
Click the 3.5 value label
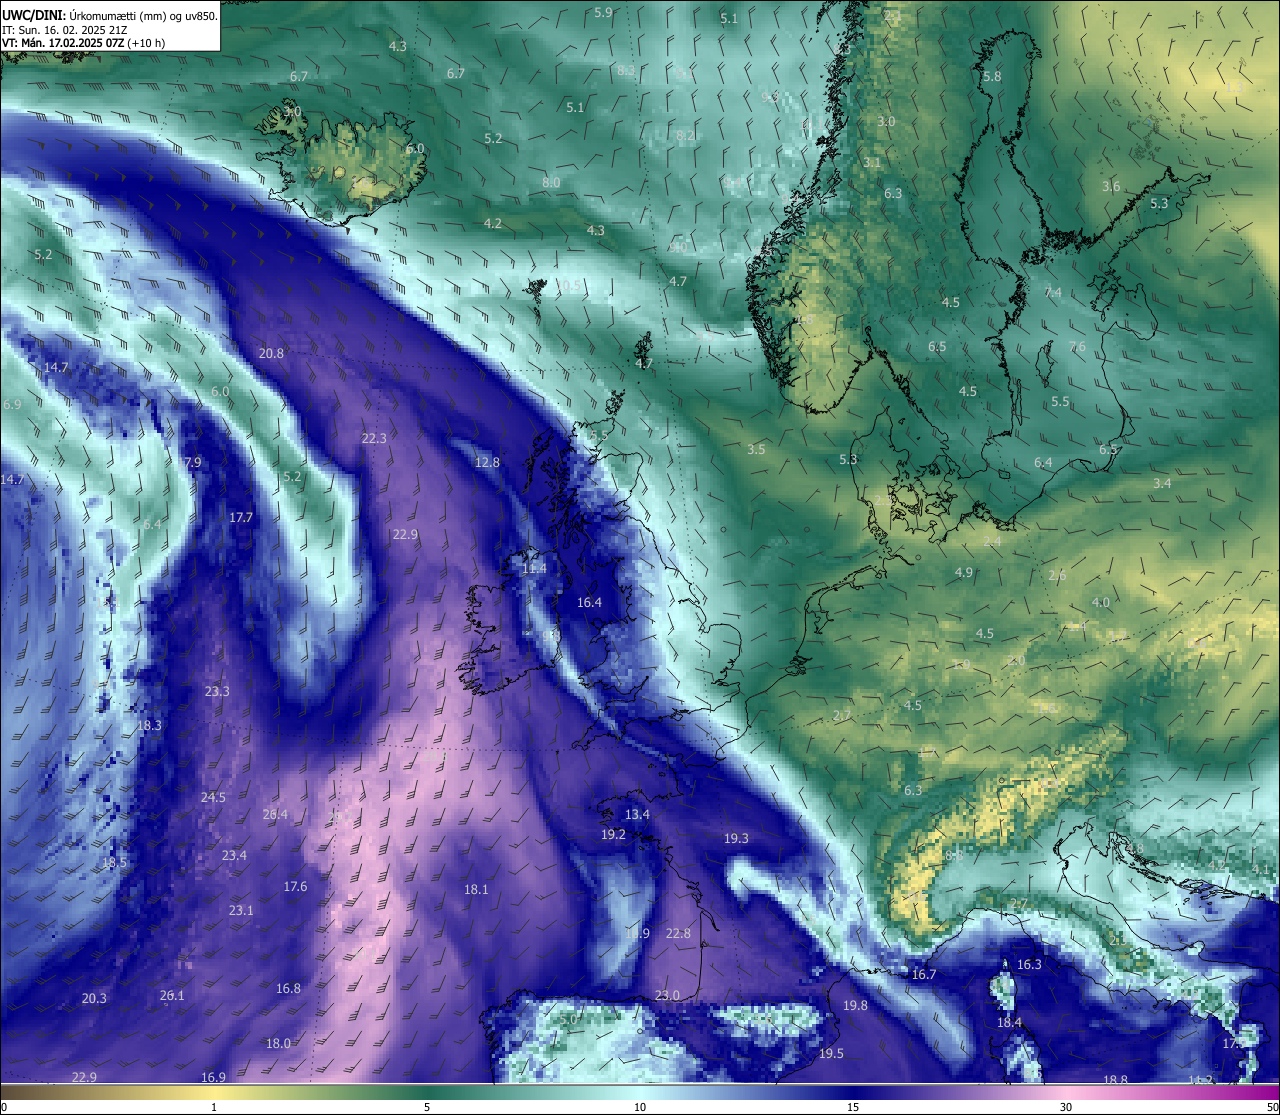coord(756,450)
